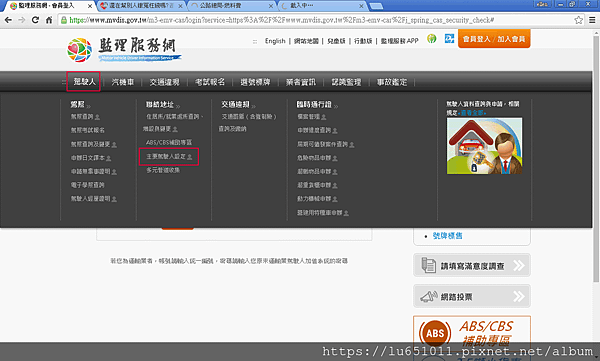600x361 pixels.
Task: Open the ABS/CBS補助專區 menu link
Action: click(x=169, y=142)
